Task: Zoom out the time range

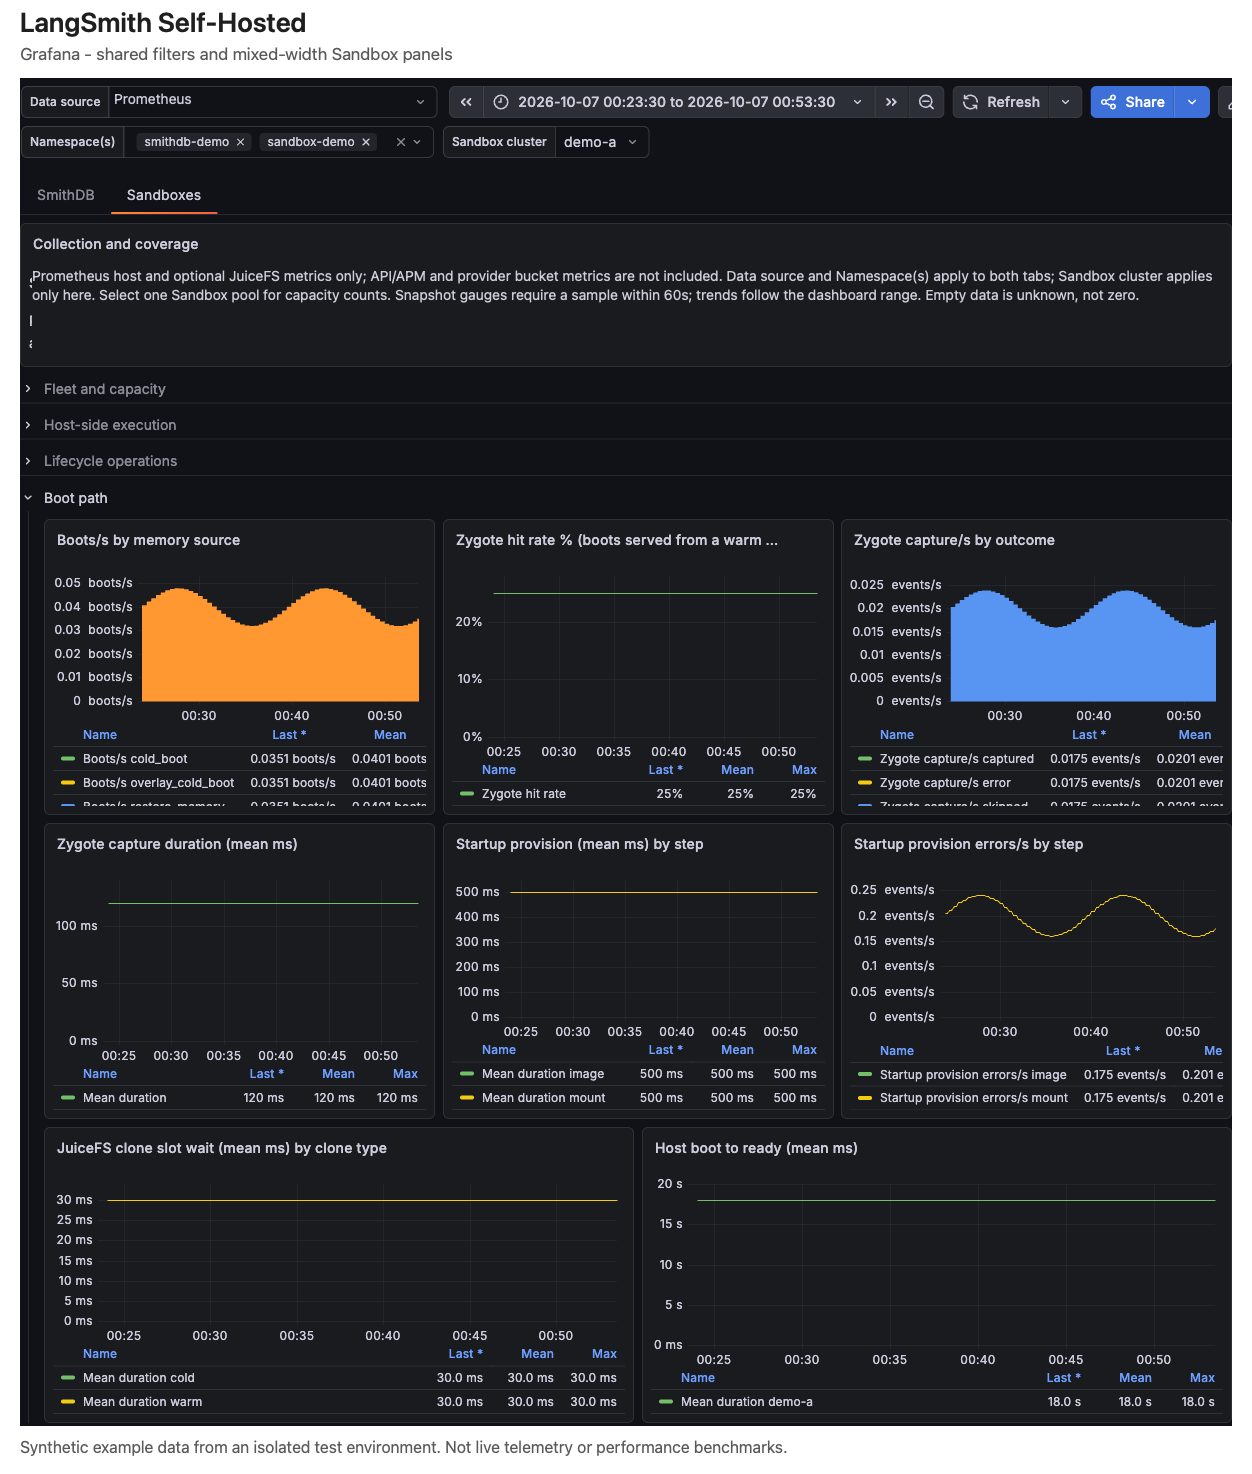Action: point(926,102)
